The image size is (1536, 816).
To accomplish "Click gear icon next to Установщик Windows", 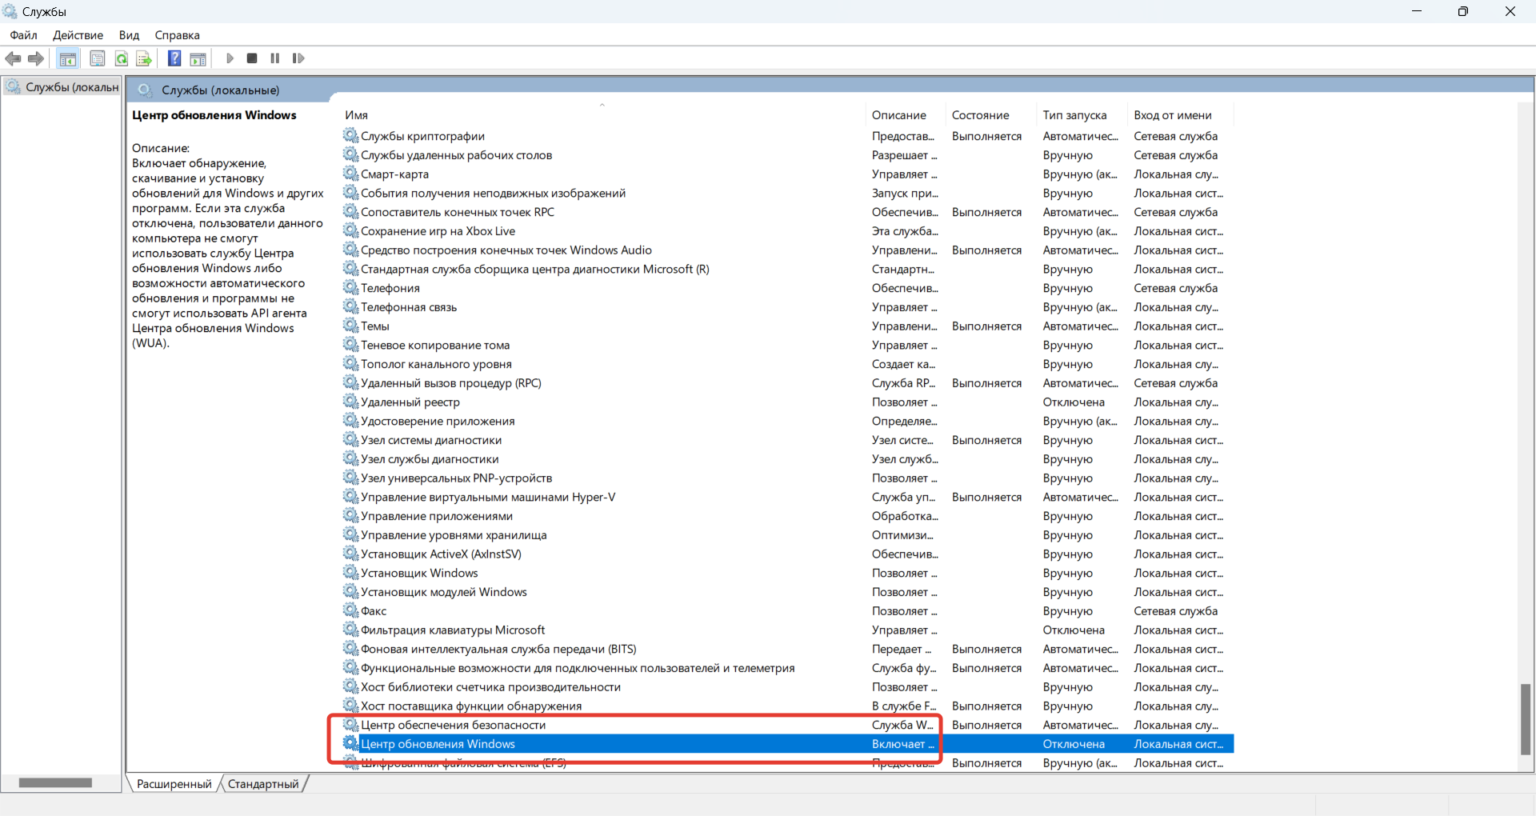I will pos(351,573).
